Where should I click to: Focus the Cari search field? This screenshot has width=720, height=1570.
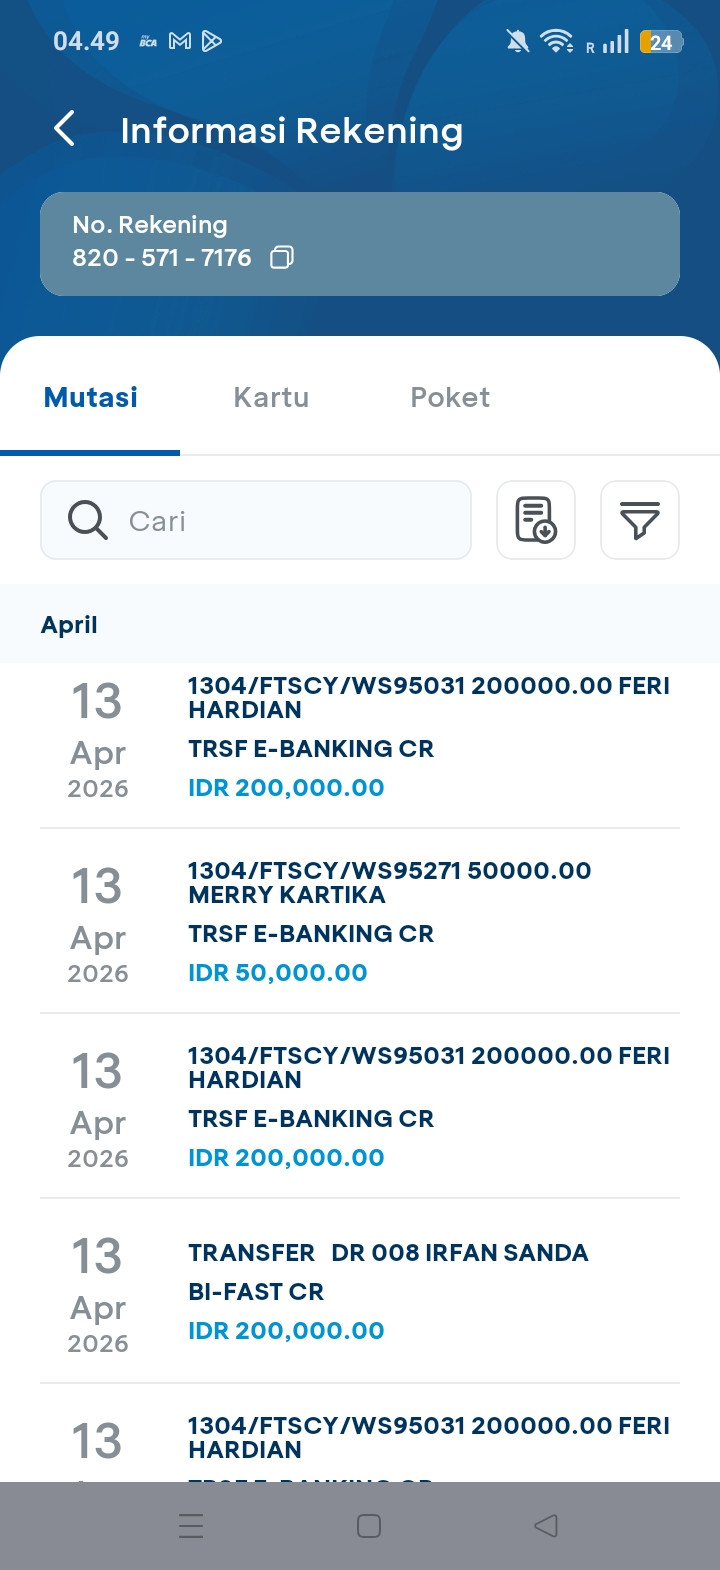(x=290, y=520)
